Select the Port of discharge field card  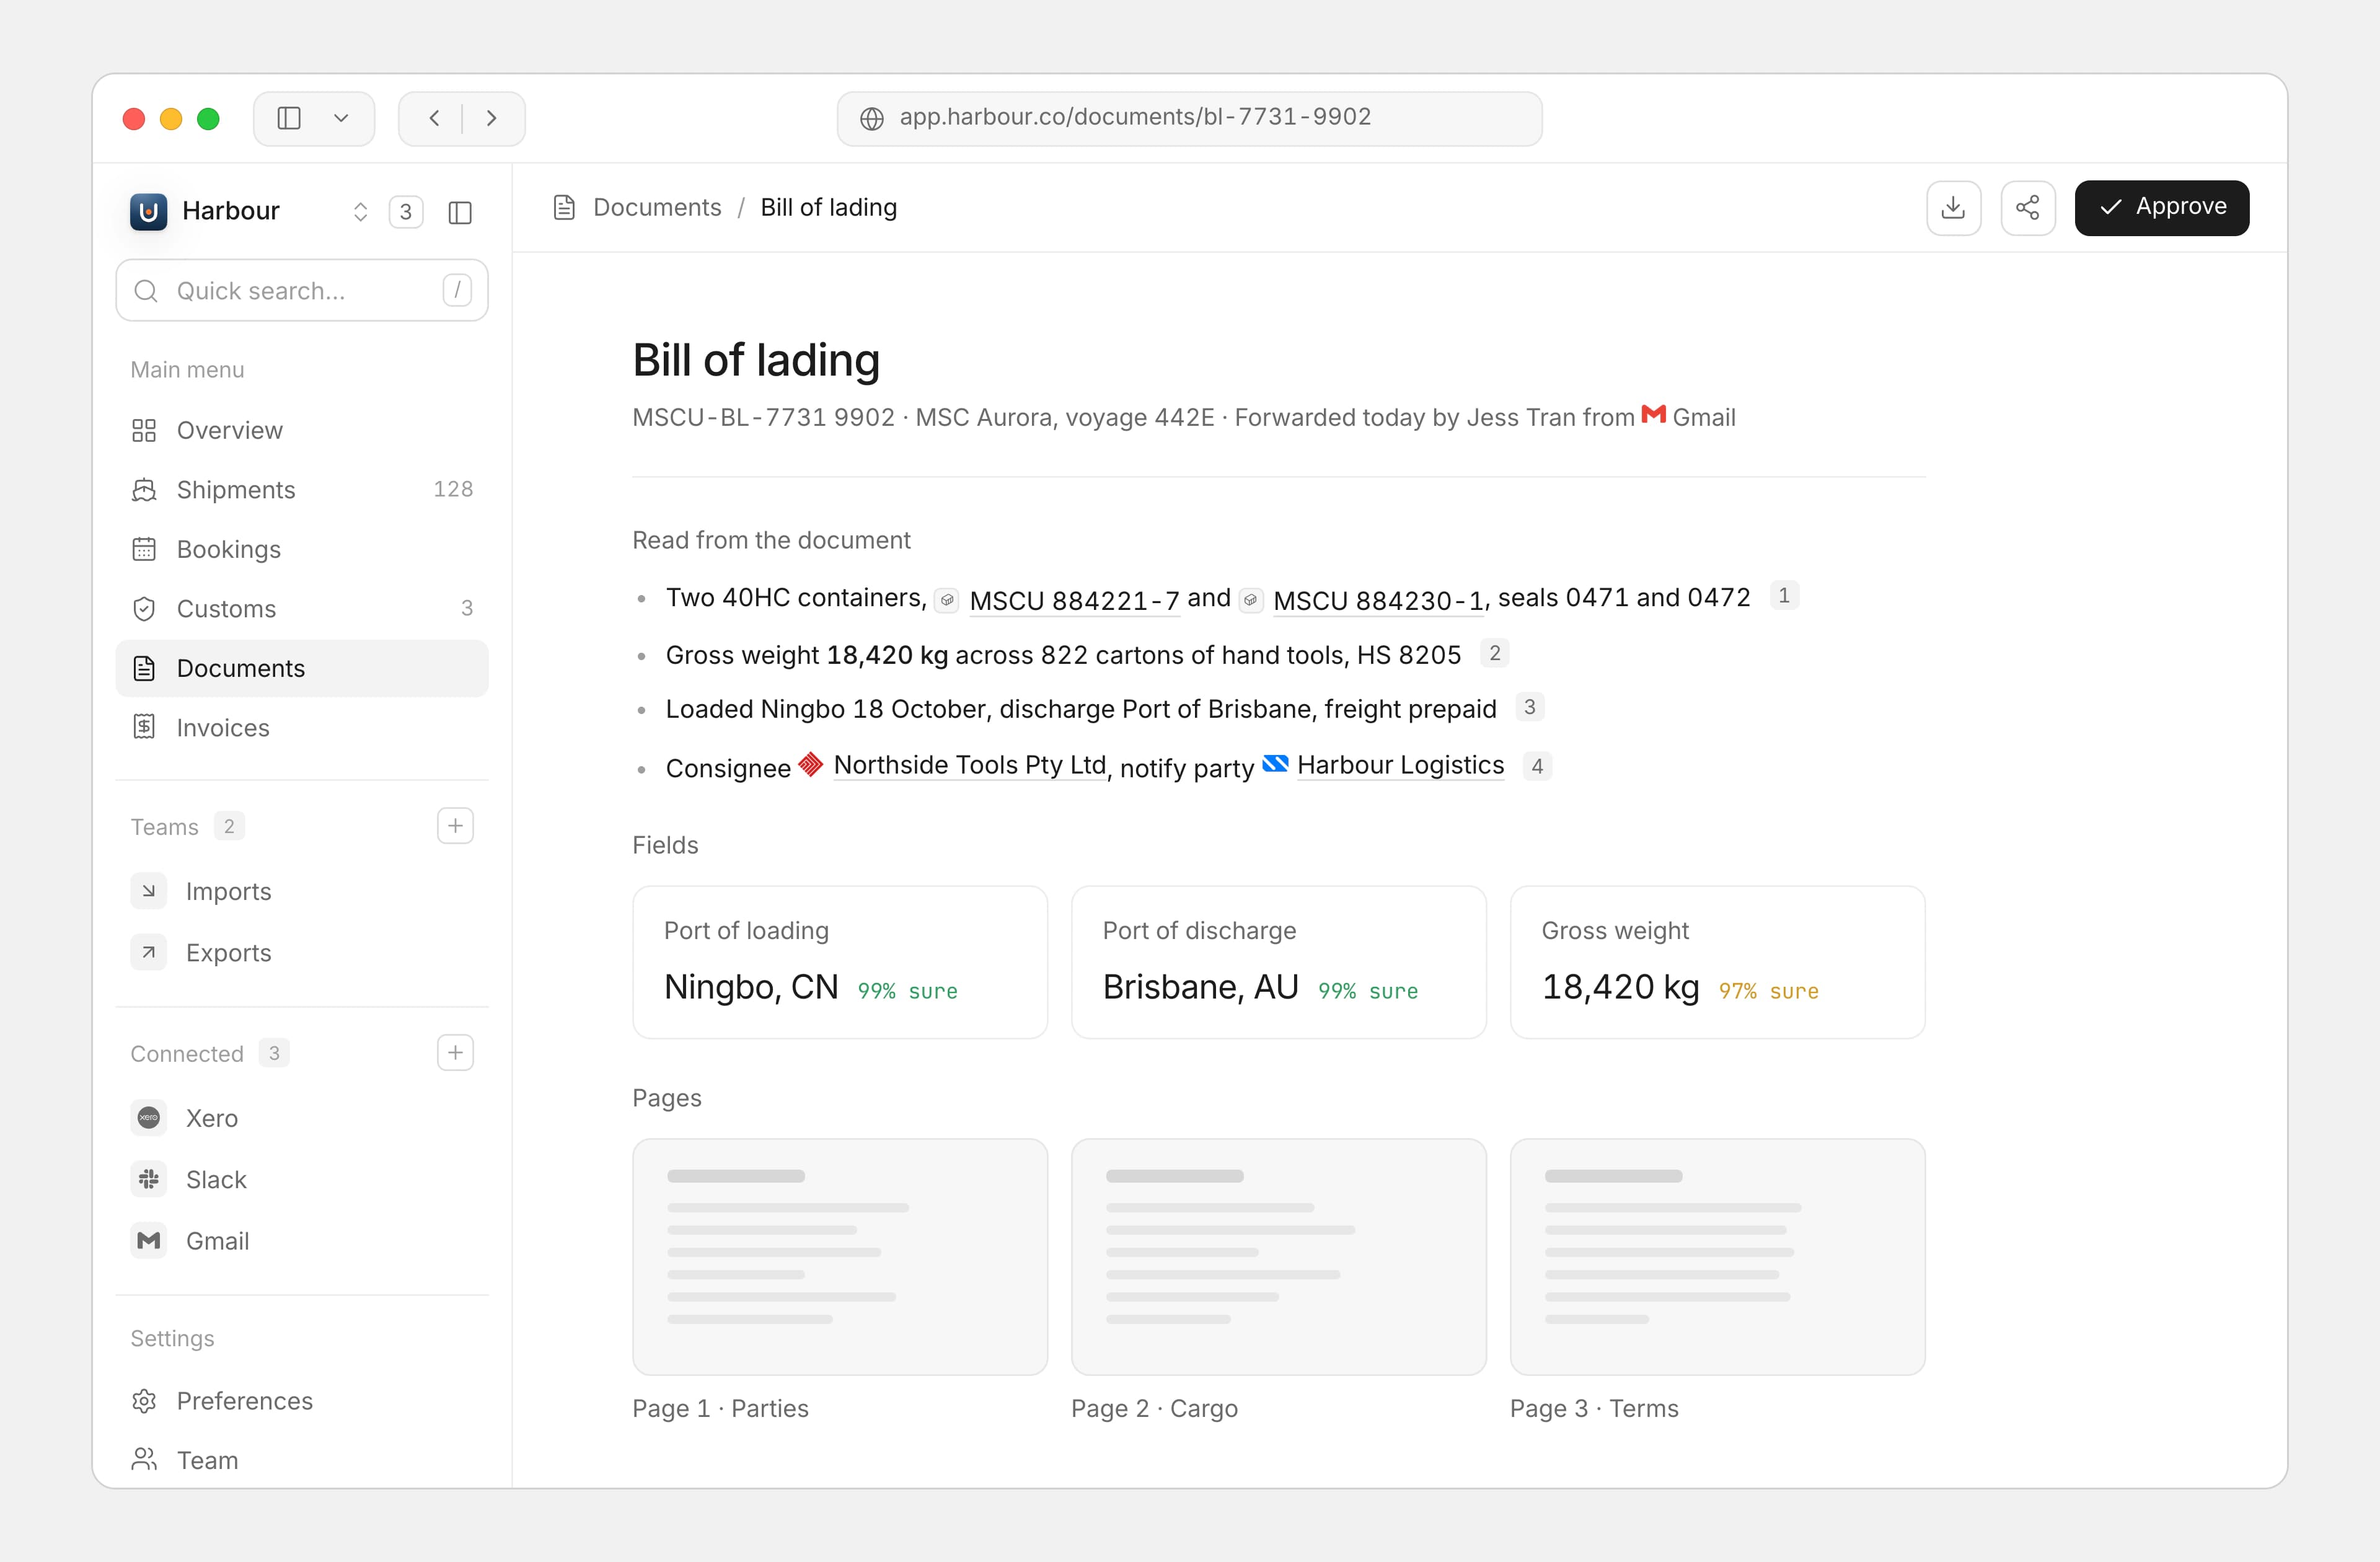tap(1278, 962)
